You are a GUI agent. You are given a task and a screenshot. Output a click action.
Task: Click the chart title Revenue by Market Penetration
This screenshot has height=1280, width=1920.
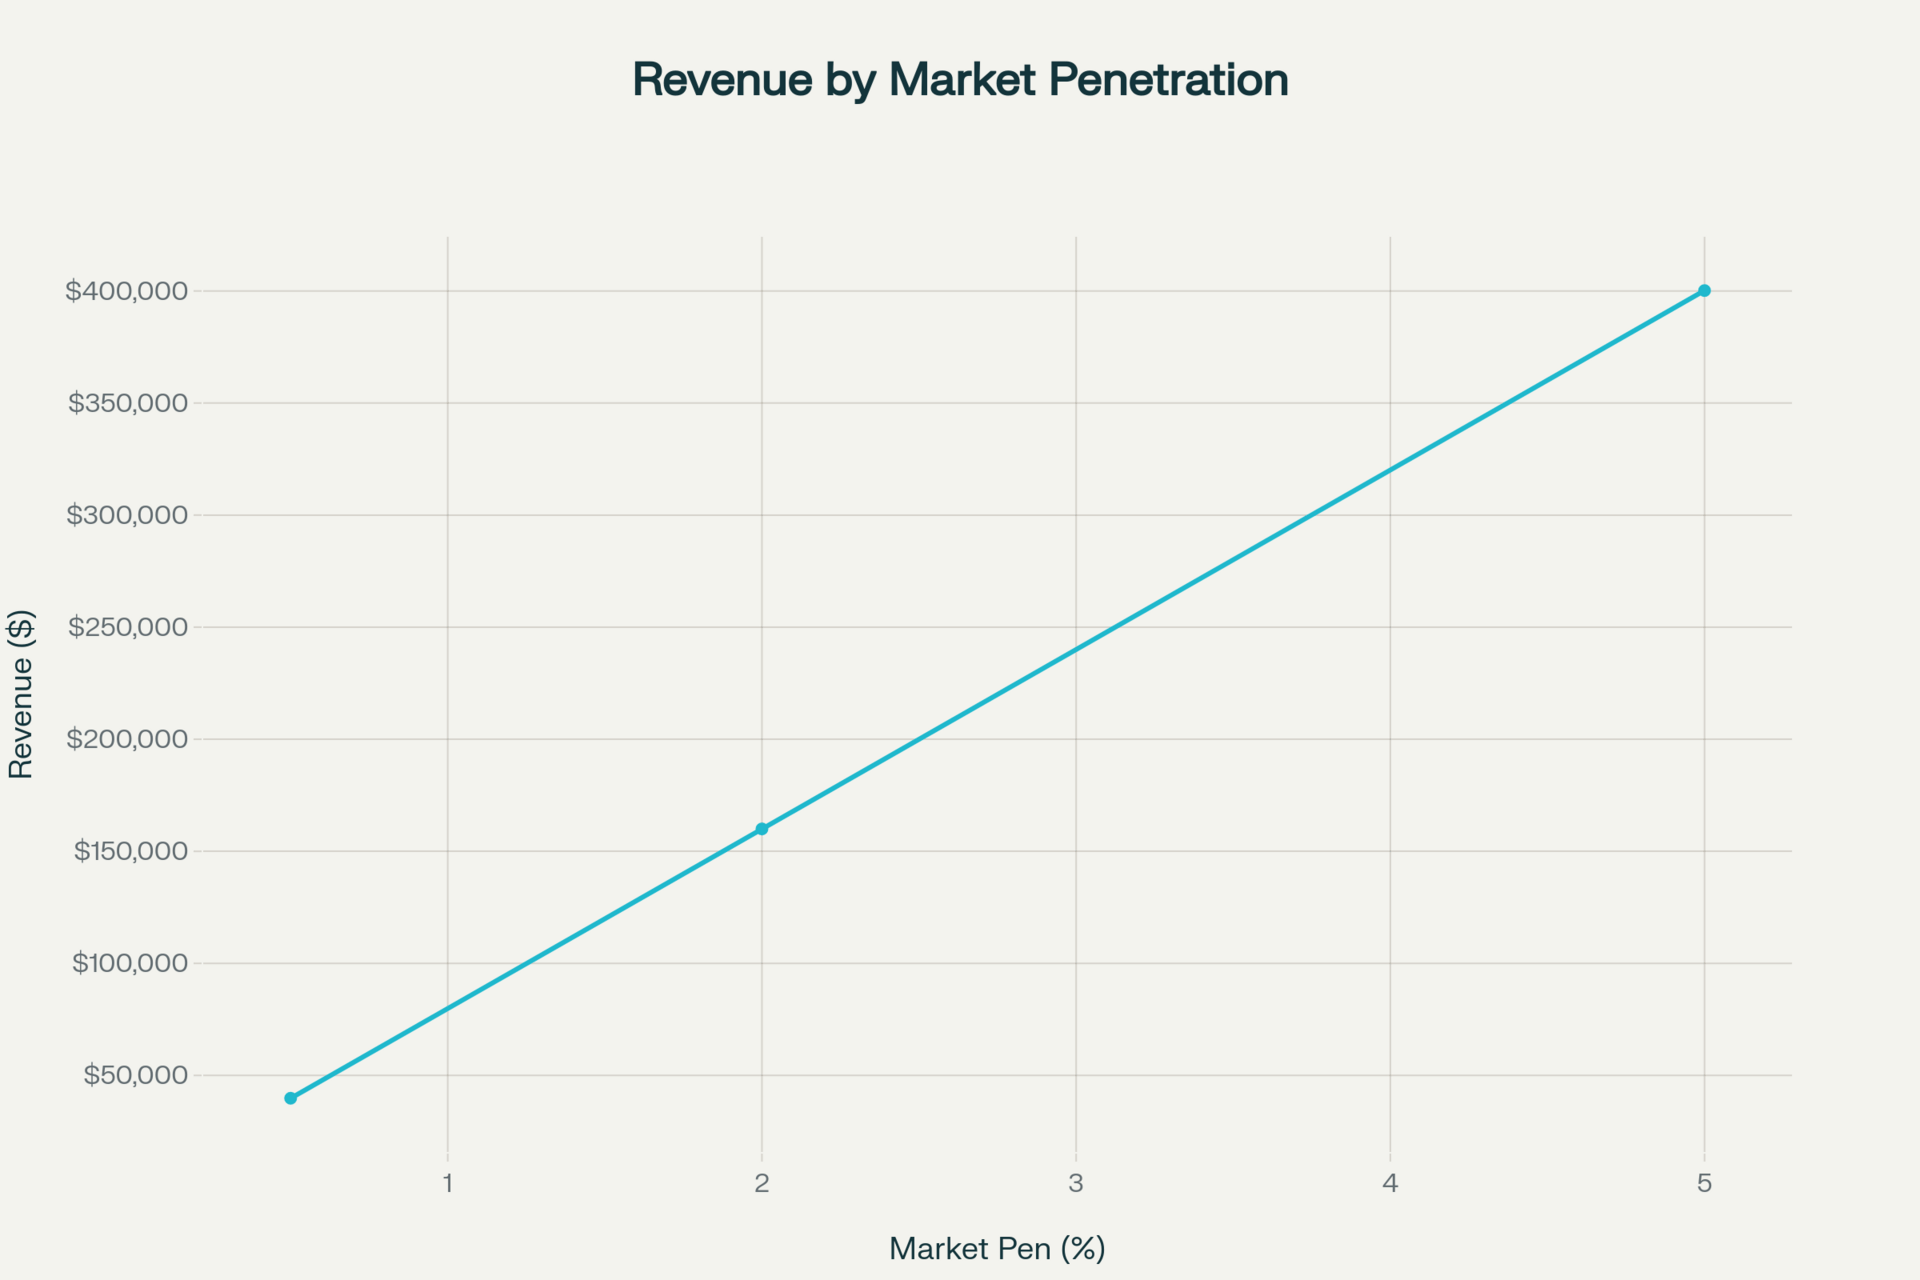coord(960,80)
